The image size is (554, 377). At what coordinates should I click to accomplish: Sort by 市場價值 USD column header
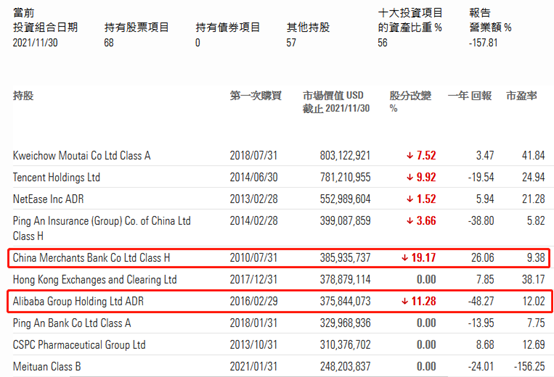[336, 102]
